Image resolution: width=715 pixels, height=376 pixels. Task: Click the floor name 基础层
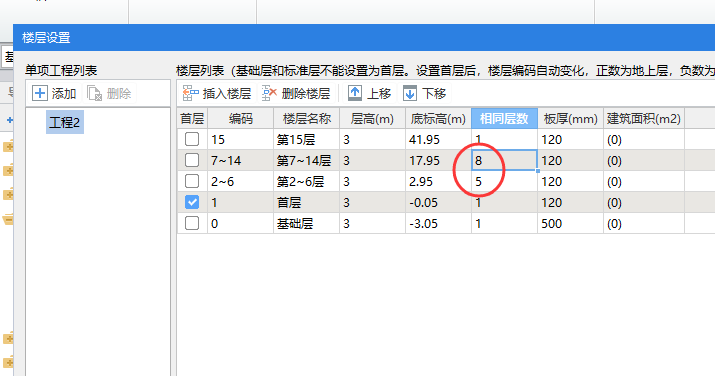tap(306, 223)
